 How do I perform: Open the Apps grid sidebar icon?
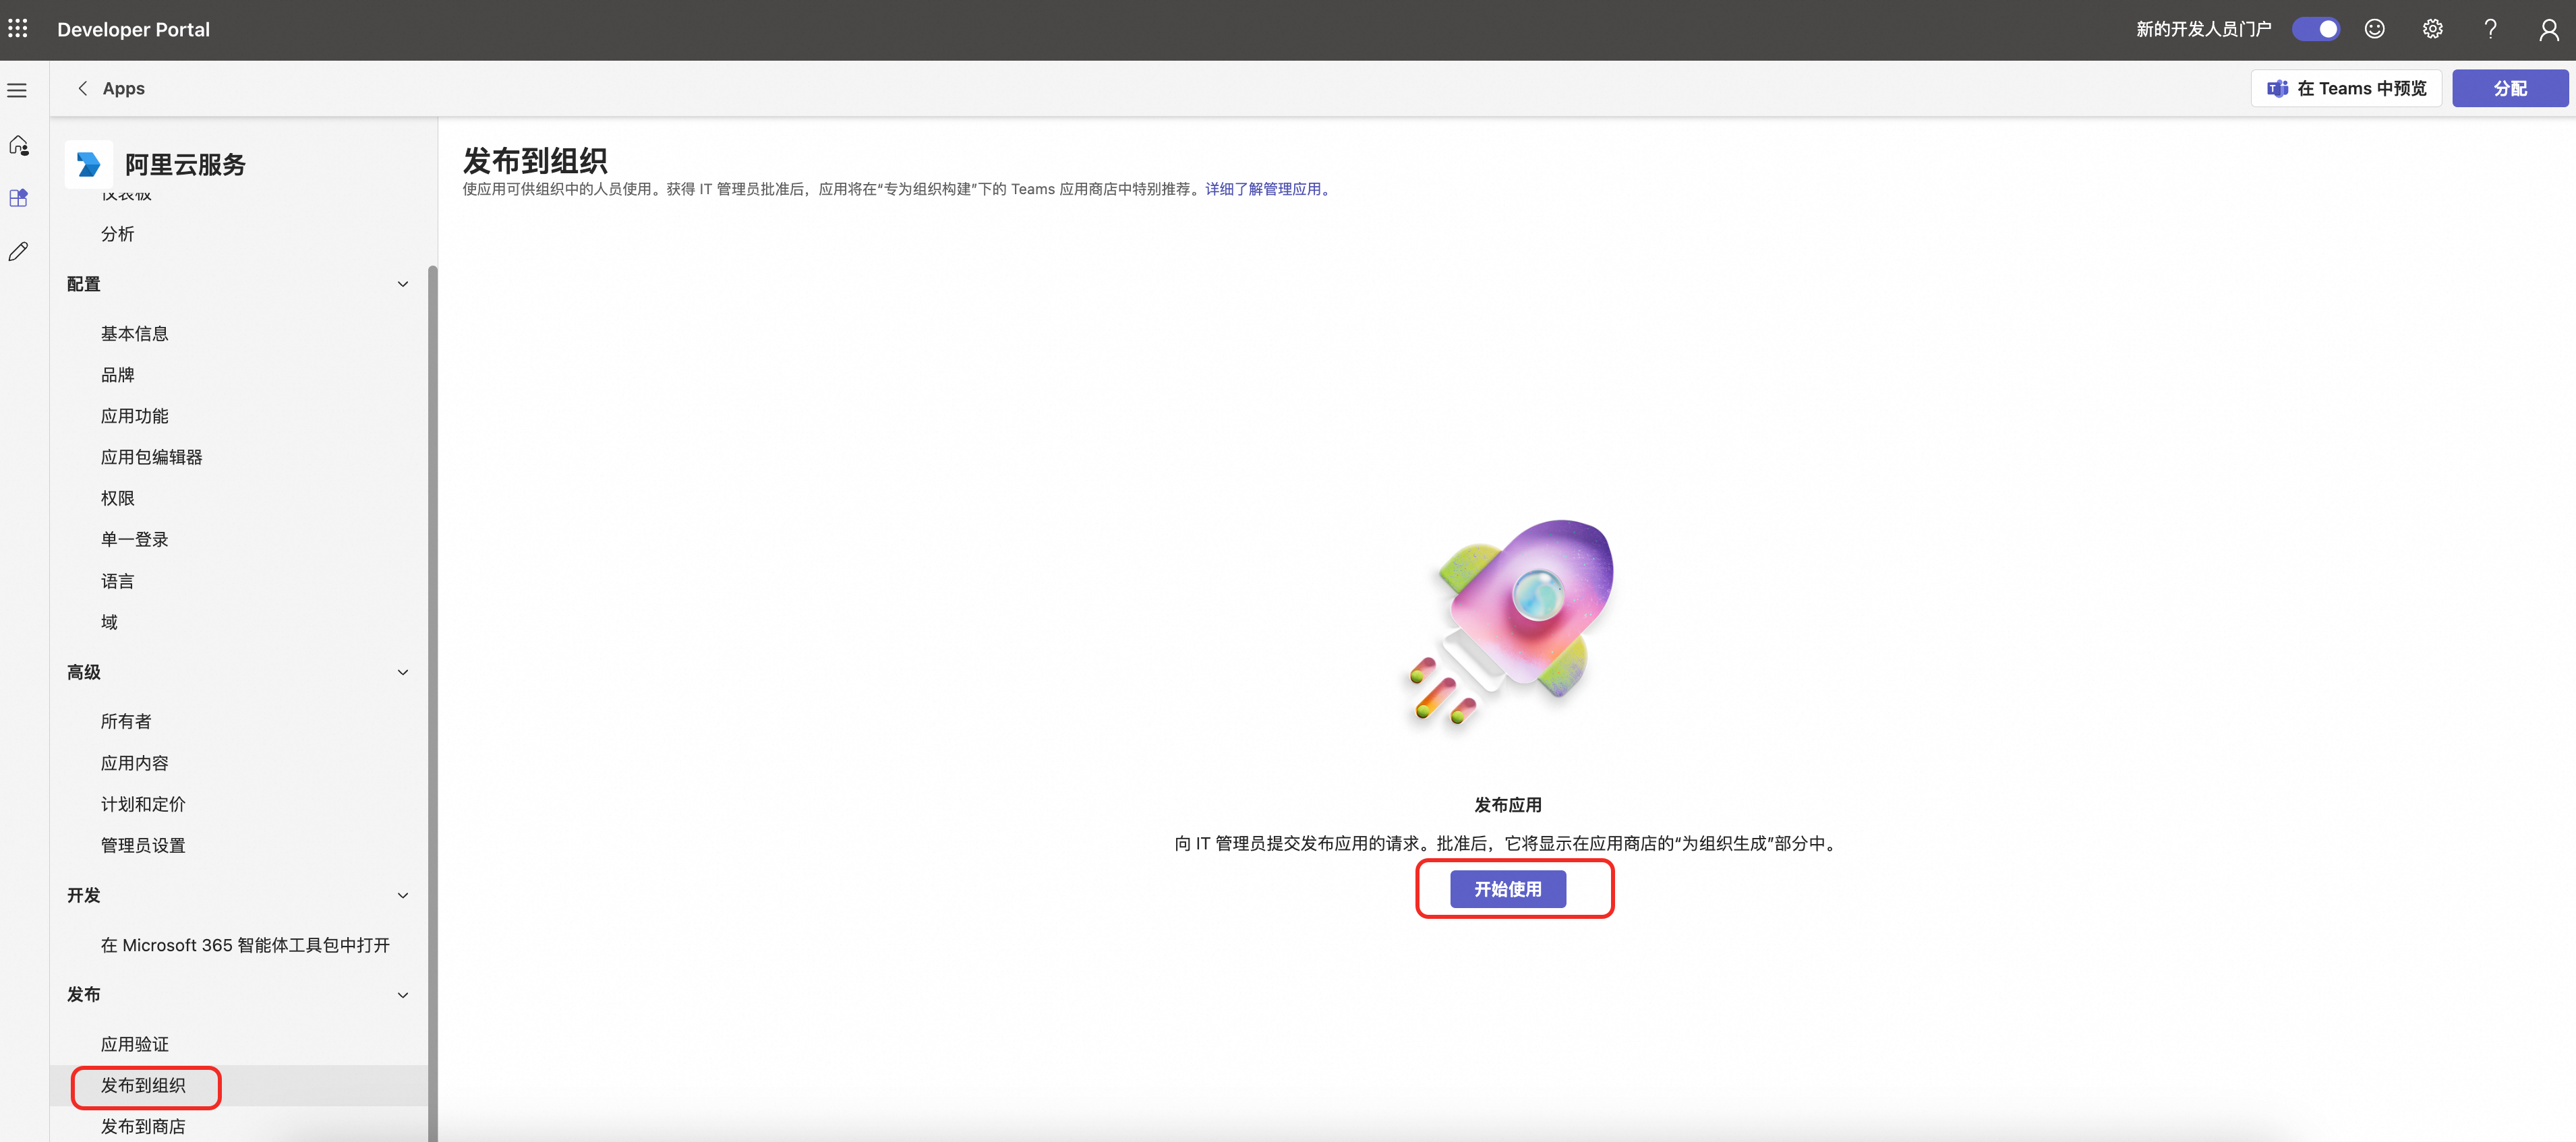(18, 198)
